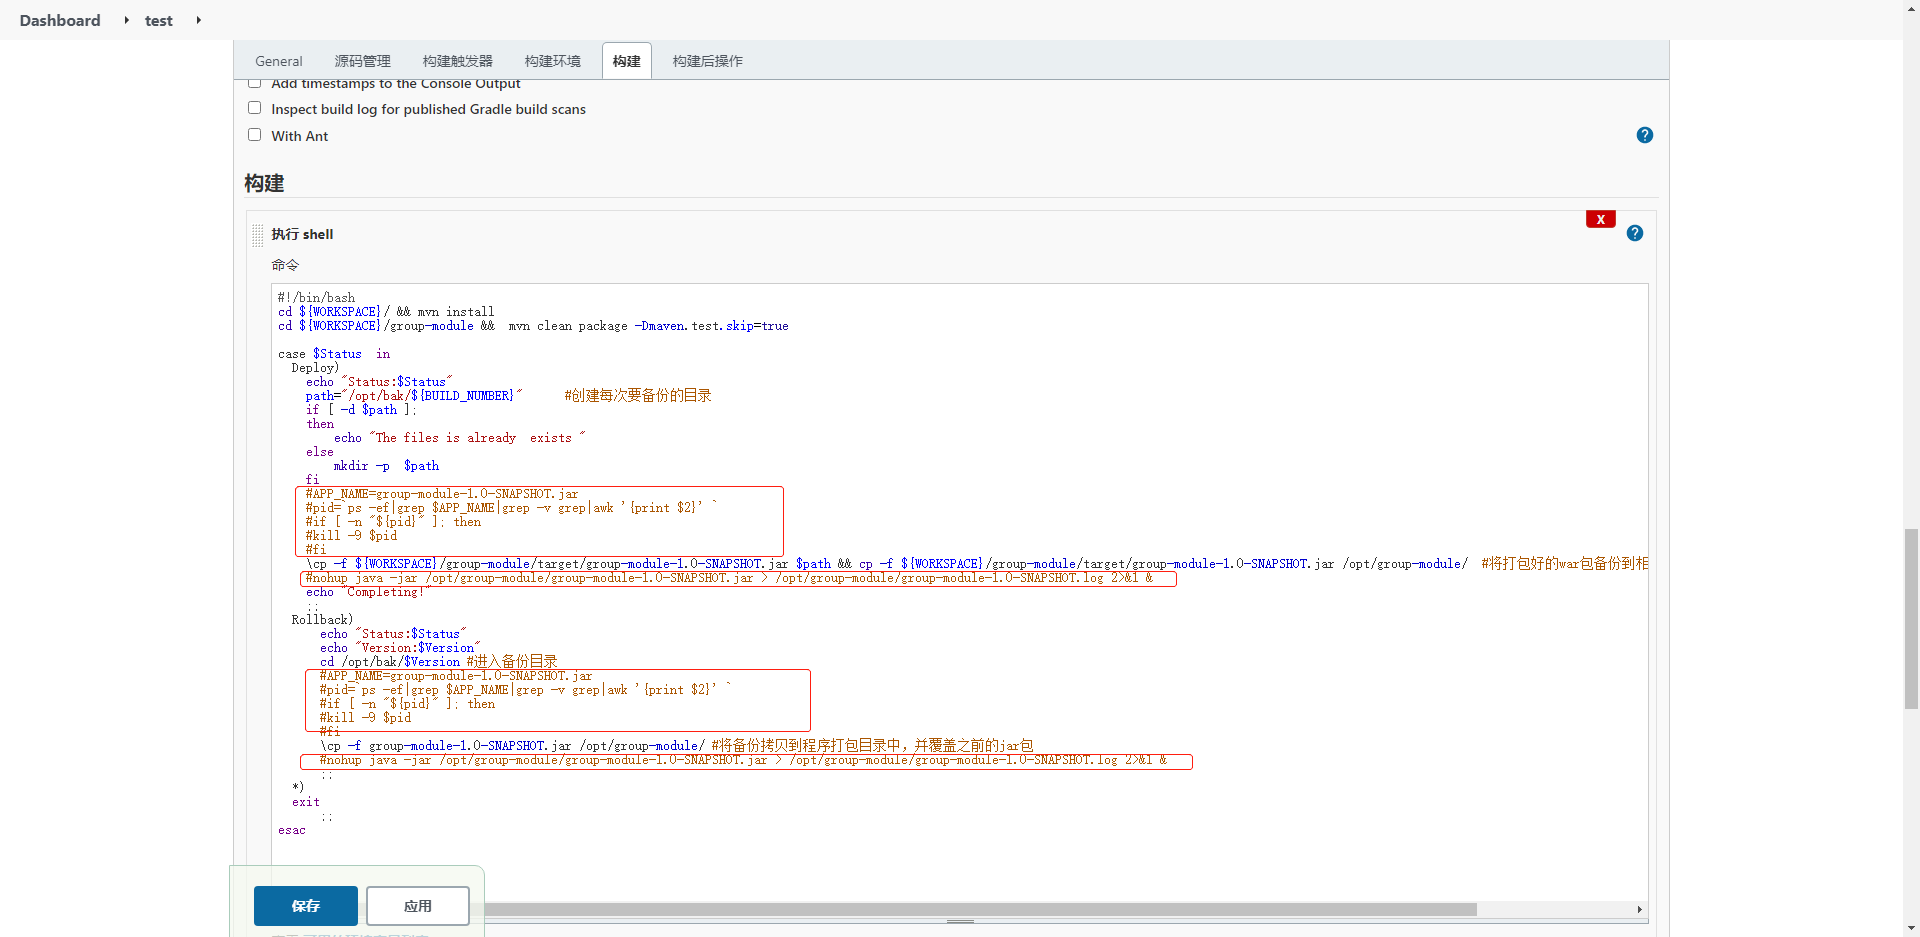Open help for With Ant option
Image resolution: width=1920 pixels, height=937 pixels.
pyautogui.click(x=1644, y=135)
